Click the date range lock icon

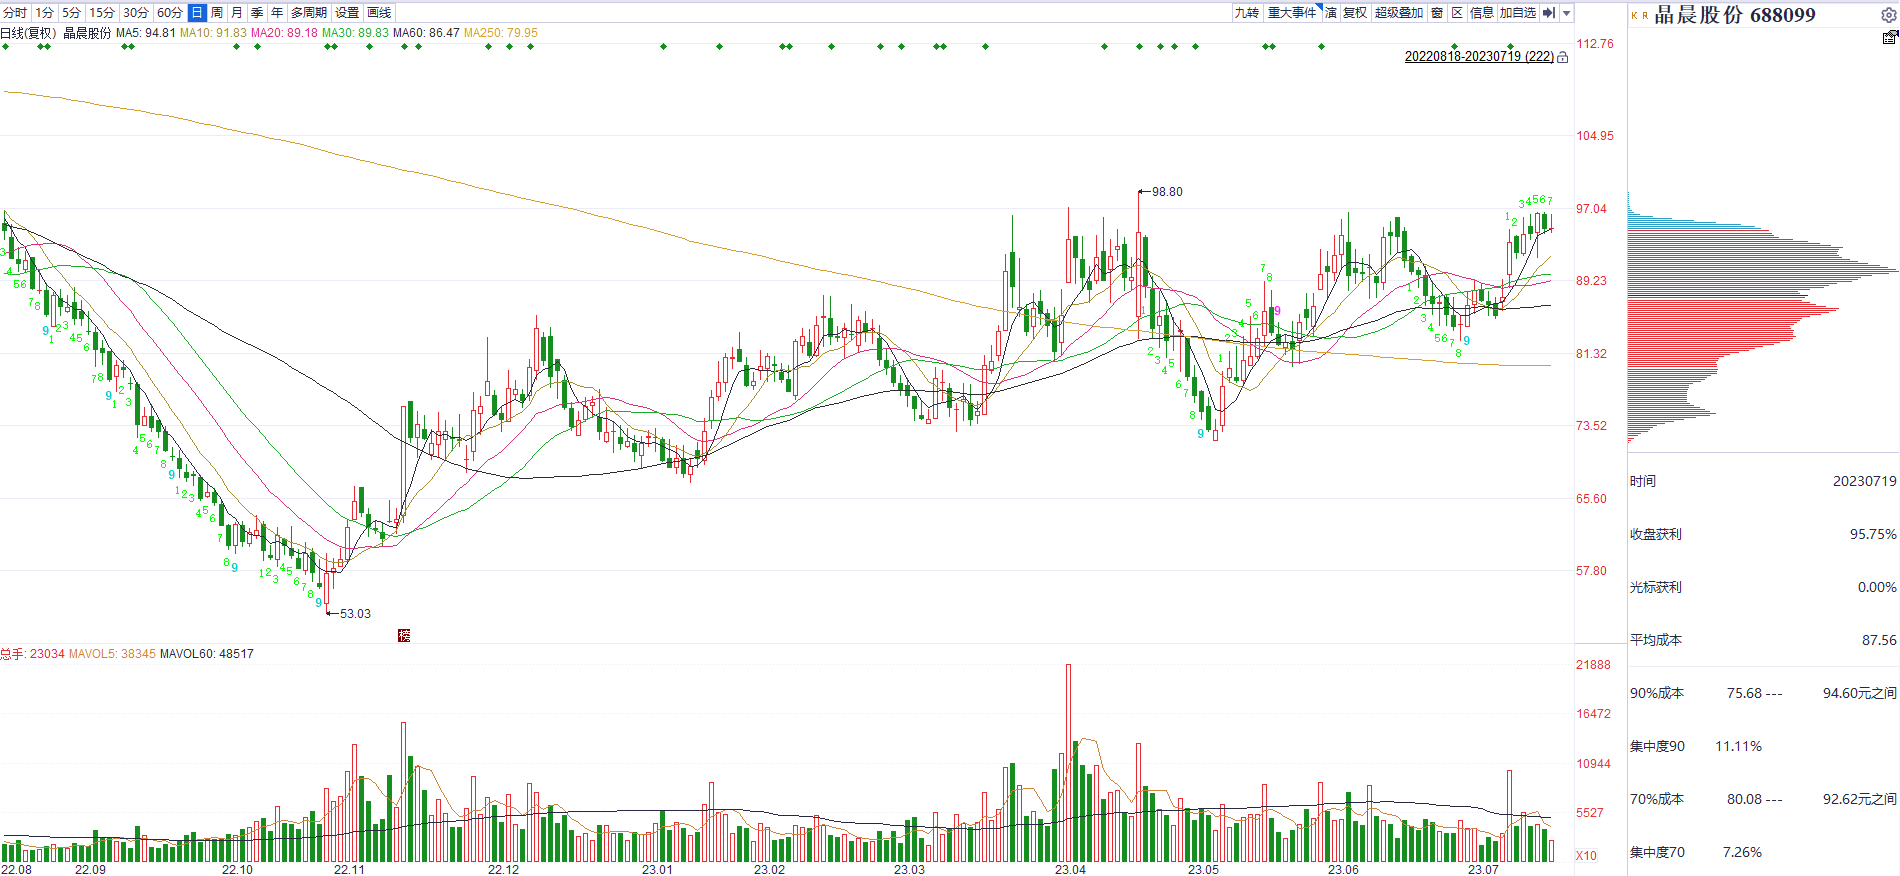(1563, 57)
